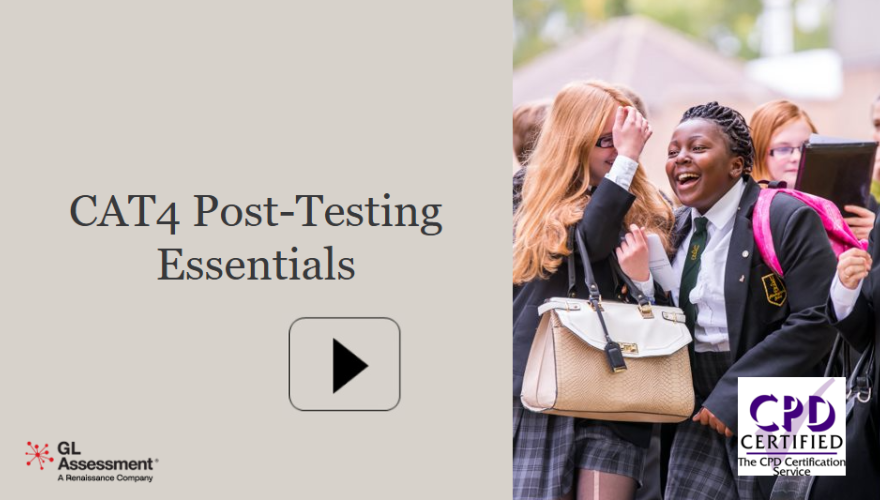Play the CAT4 Post-Testing Essentials video
The width and height of the screenshot is (880, 500).
345,364
